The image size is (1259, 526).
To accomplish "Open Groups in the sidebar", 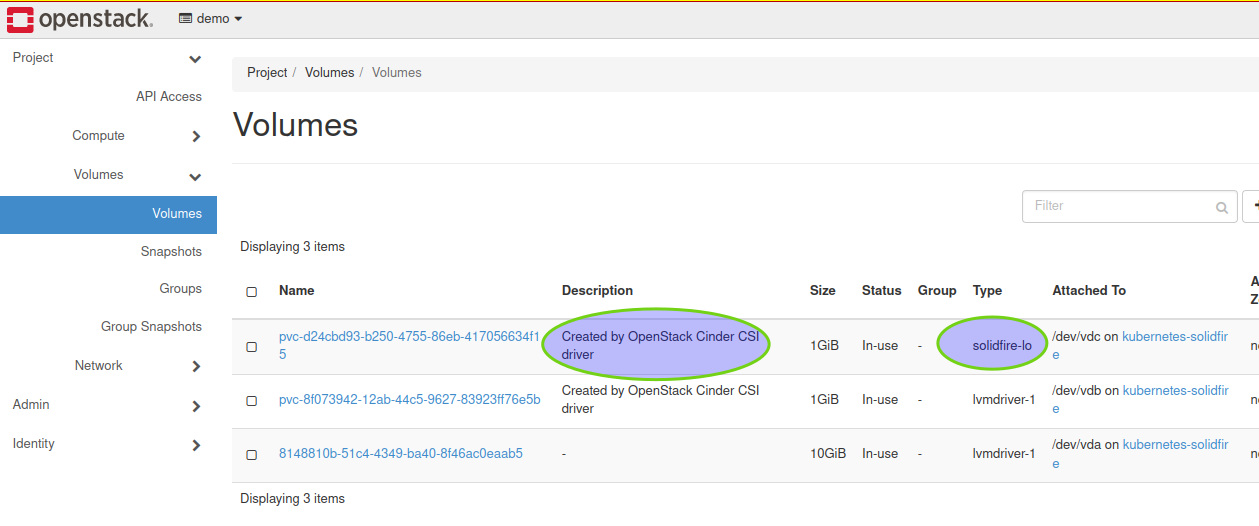I will click(181, 289).
